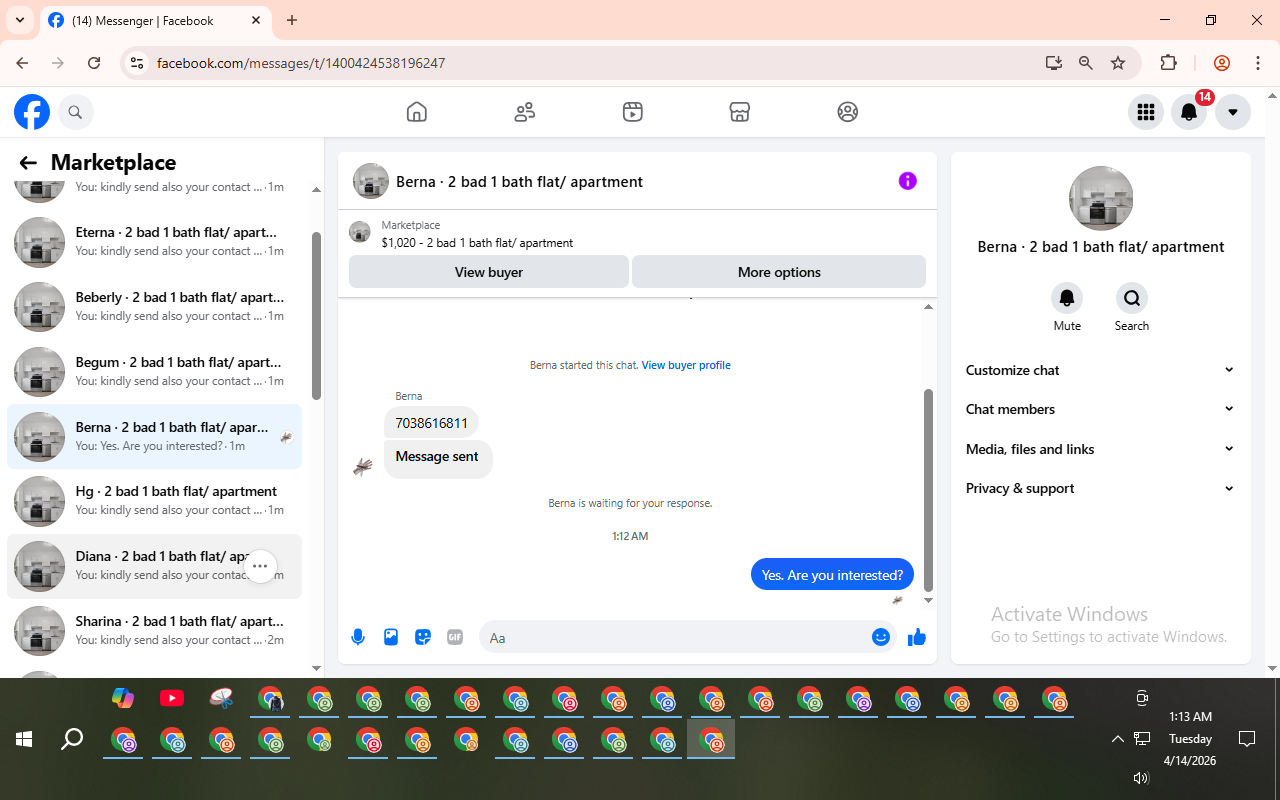1280x800 pixels.
Task: Open the Friends icon in top navigation
Action: 525,112
